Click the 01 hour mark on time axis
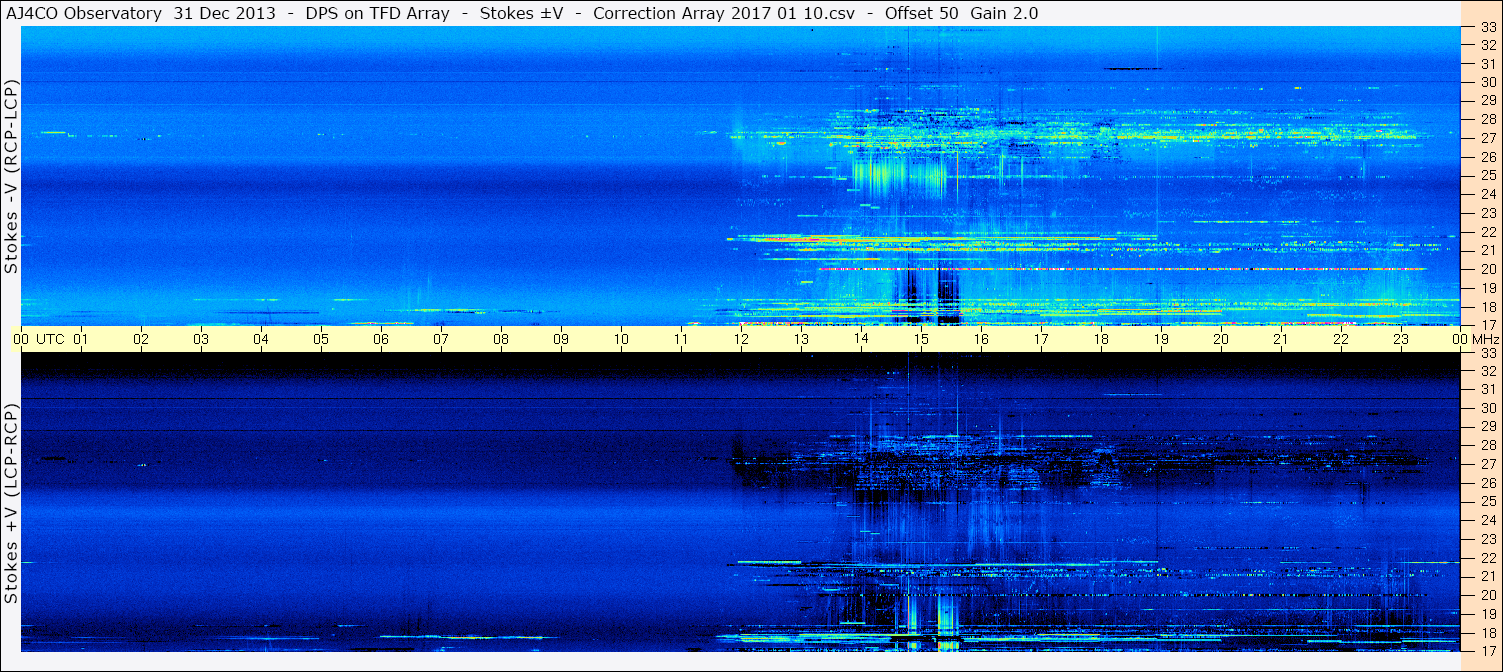This screenshot has width=1503, height=672. [81, 340]
